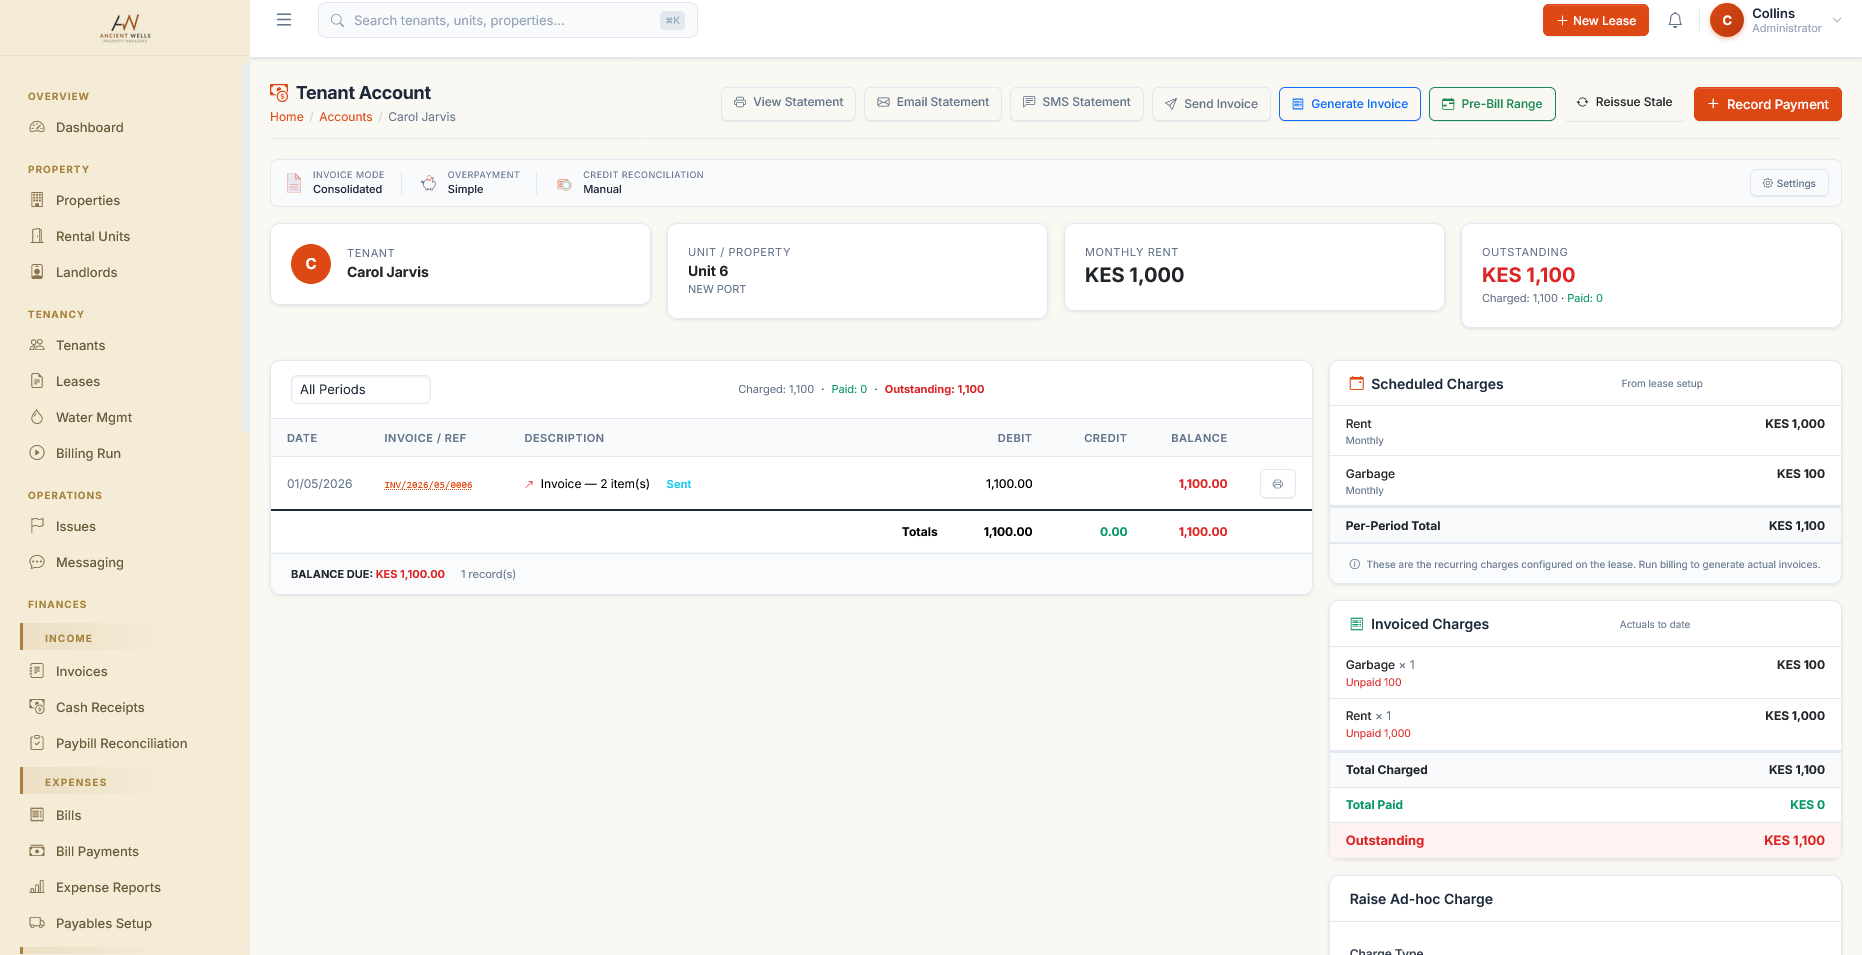Click the Record Payment button

click(x=1767, y=104)
